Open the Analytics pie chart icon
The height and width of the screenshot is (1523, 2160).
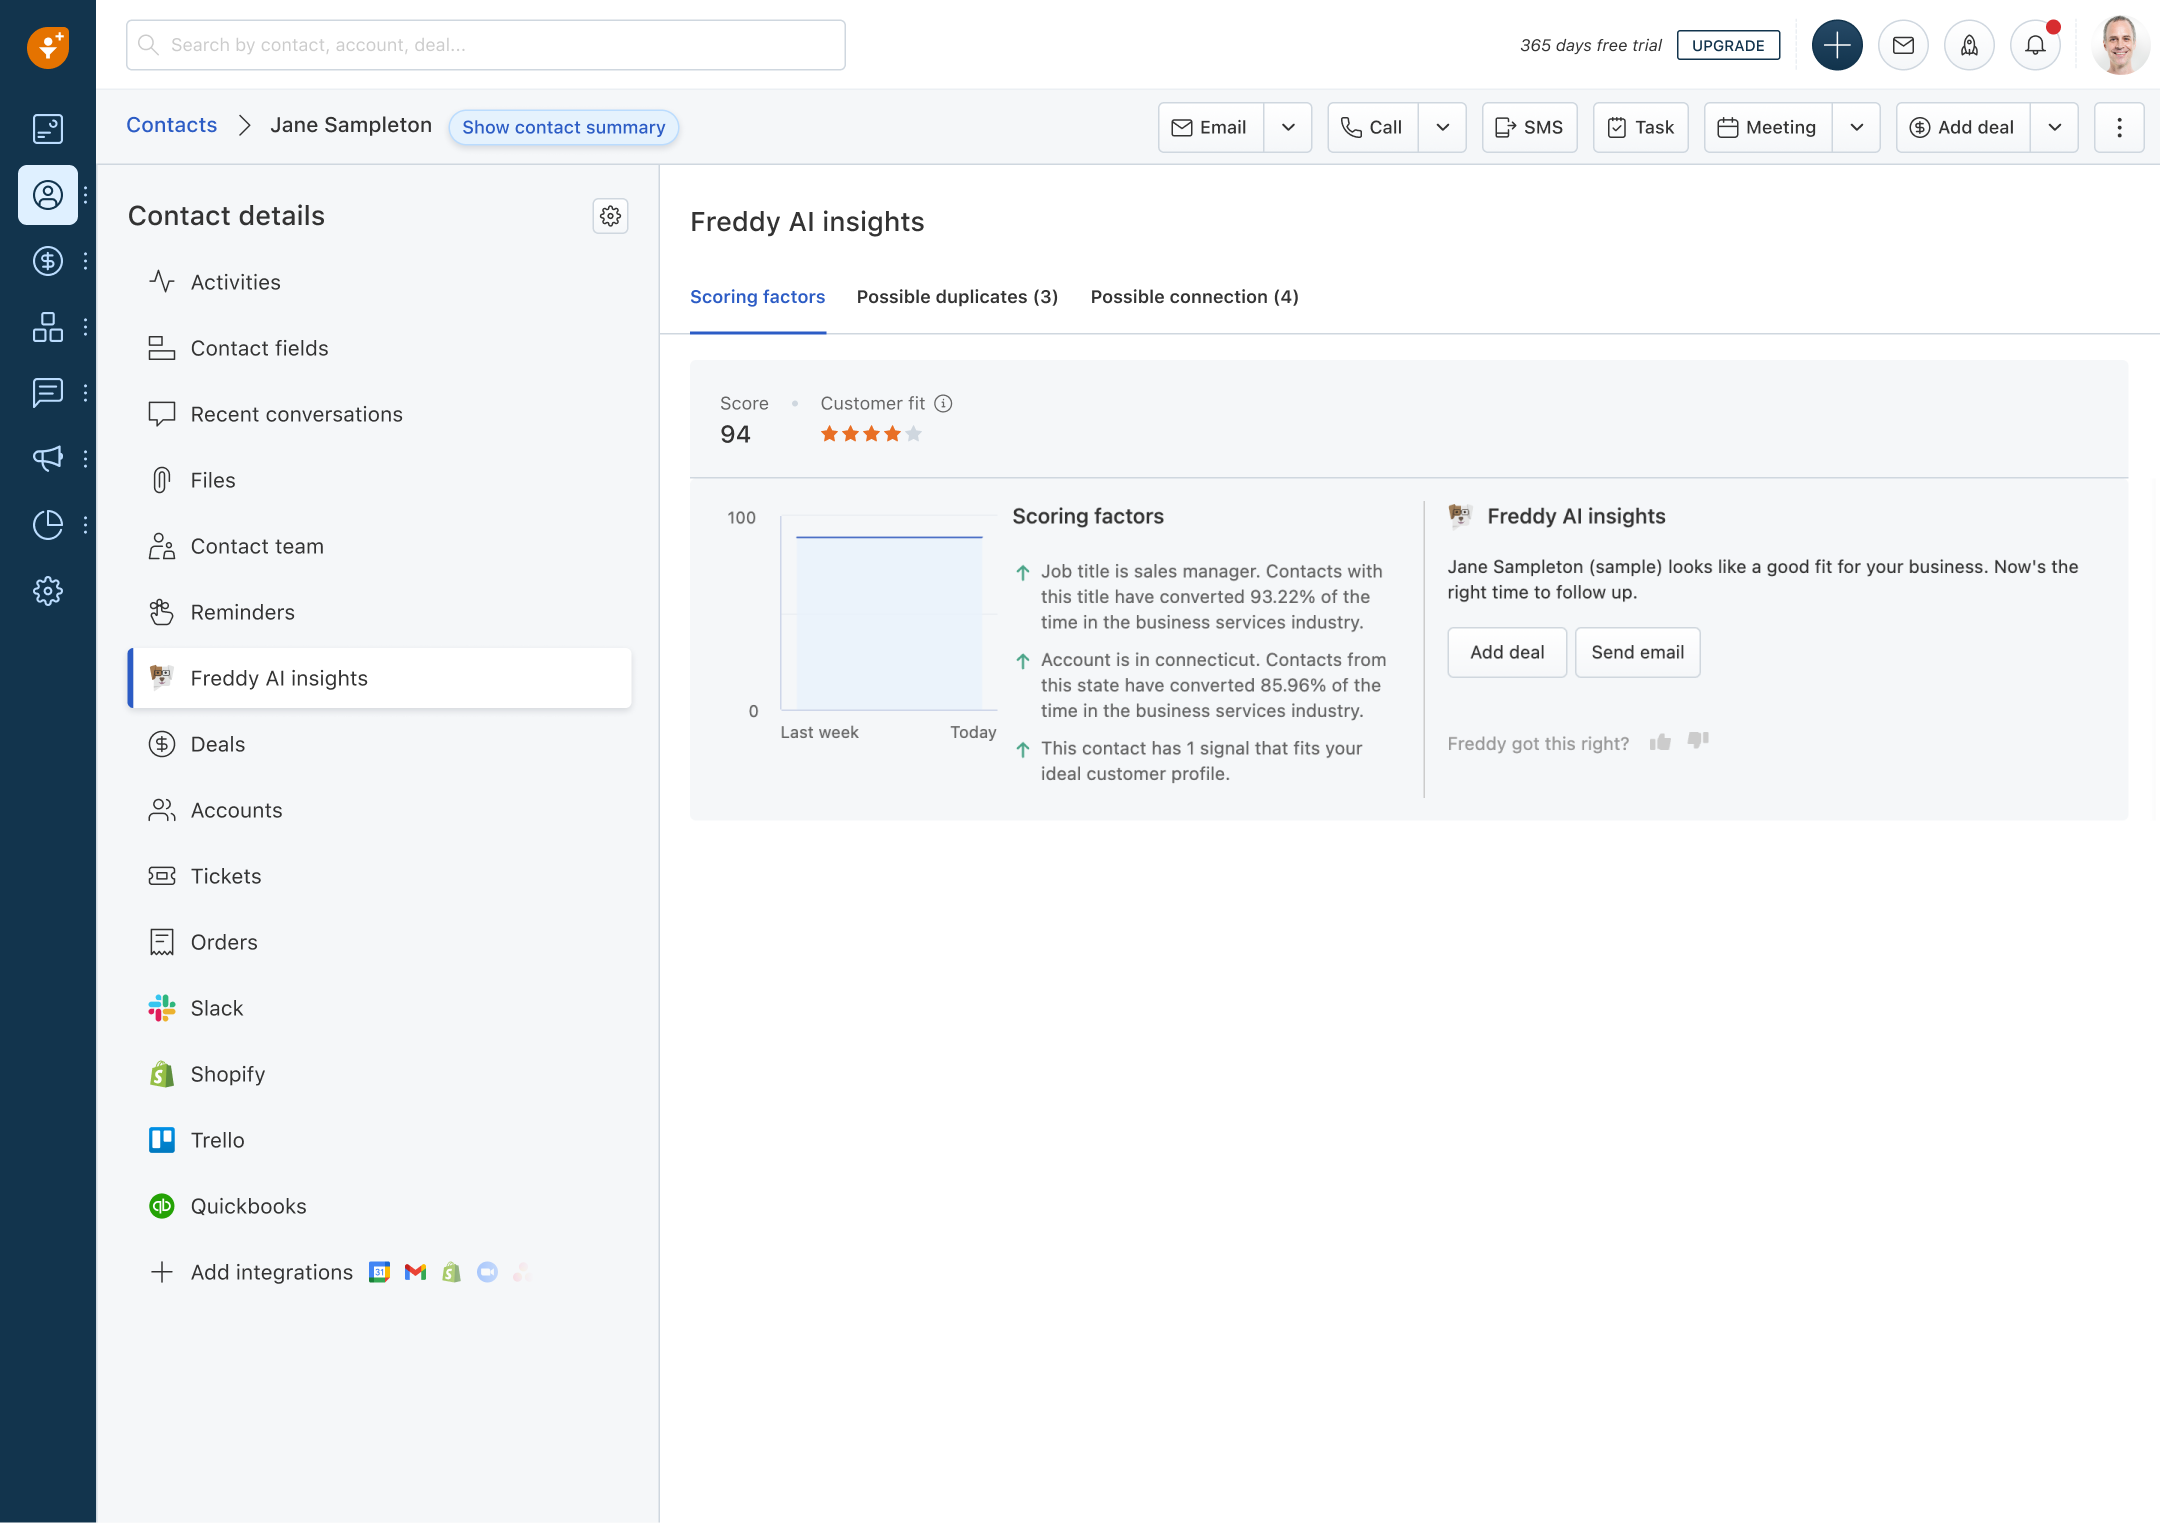click(x=47, y=524)
